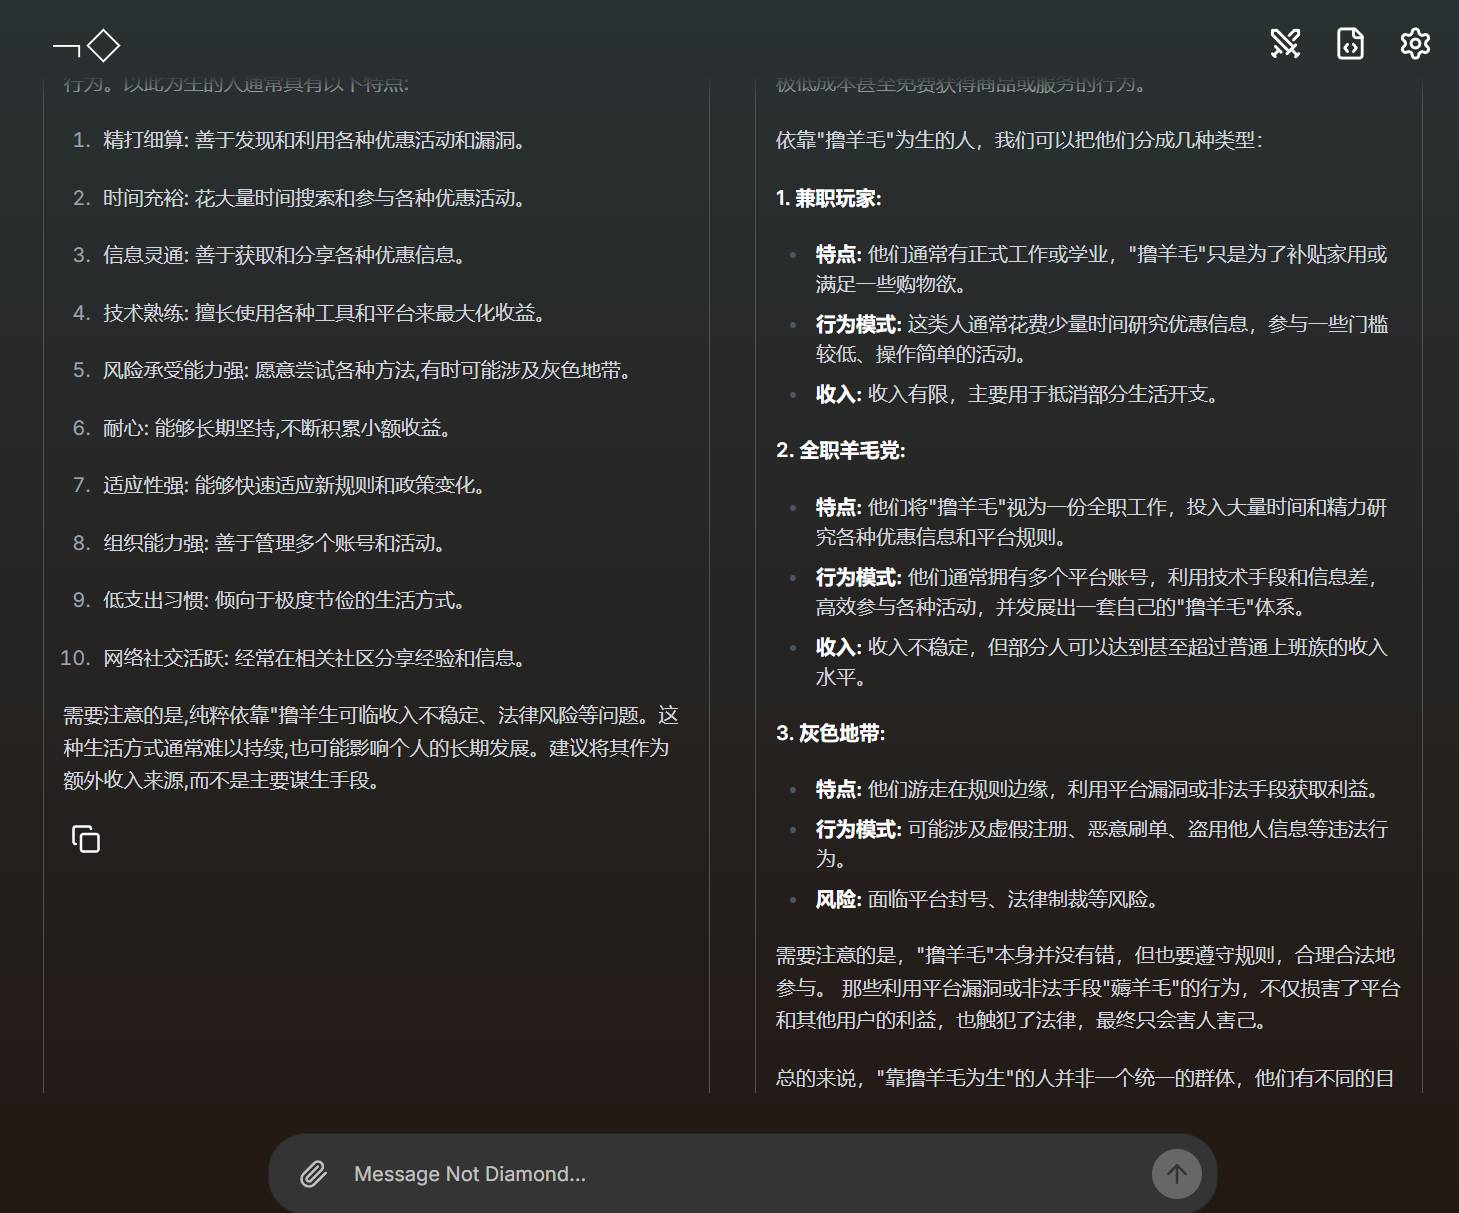The image size is (1459, 1213).
Task: Send message with arrow button
Action: click(1177, 1174)
